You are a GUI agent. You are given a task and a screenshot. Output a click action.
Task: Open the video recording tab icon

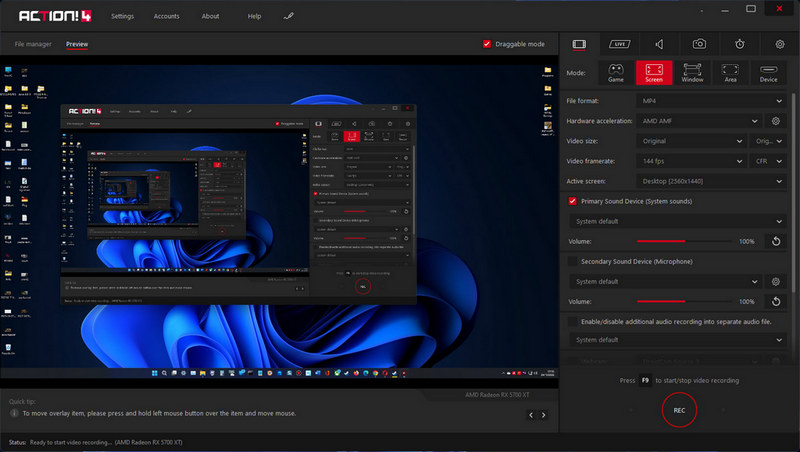pyautogui.click(x=579, y=44)
